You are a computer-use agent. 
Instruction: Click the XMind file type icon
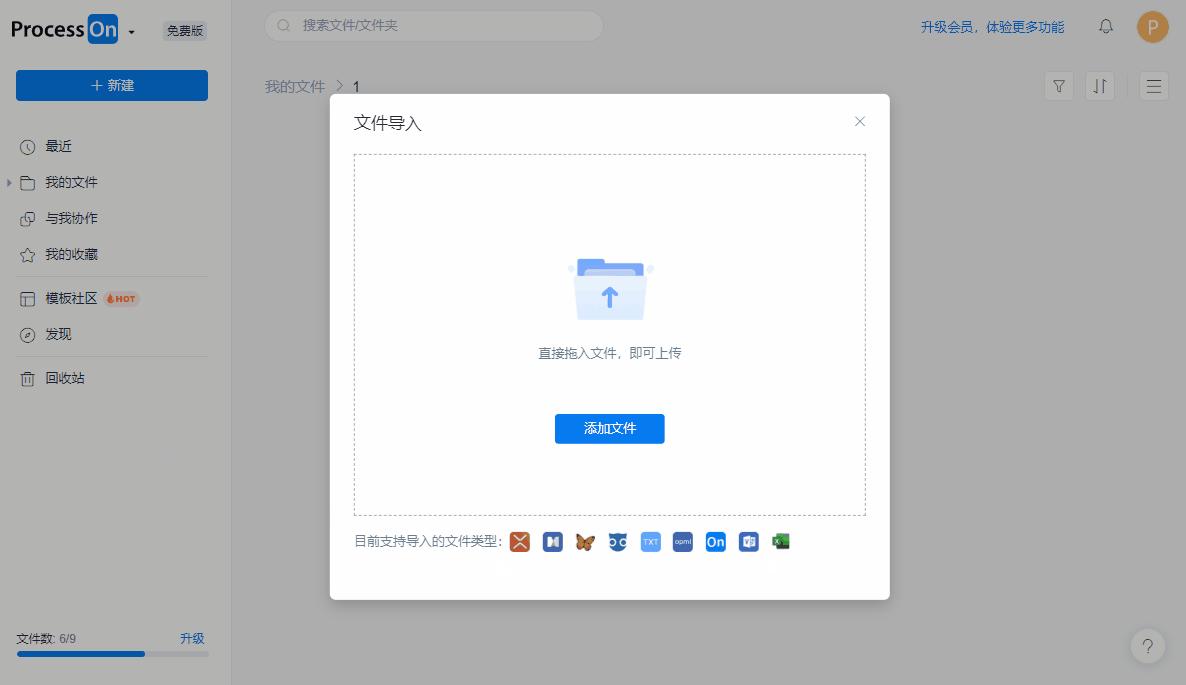click(x=520, y=542)
